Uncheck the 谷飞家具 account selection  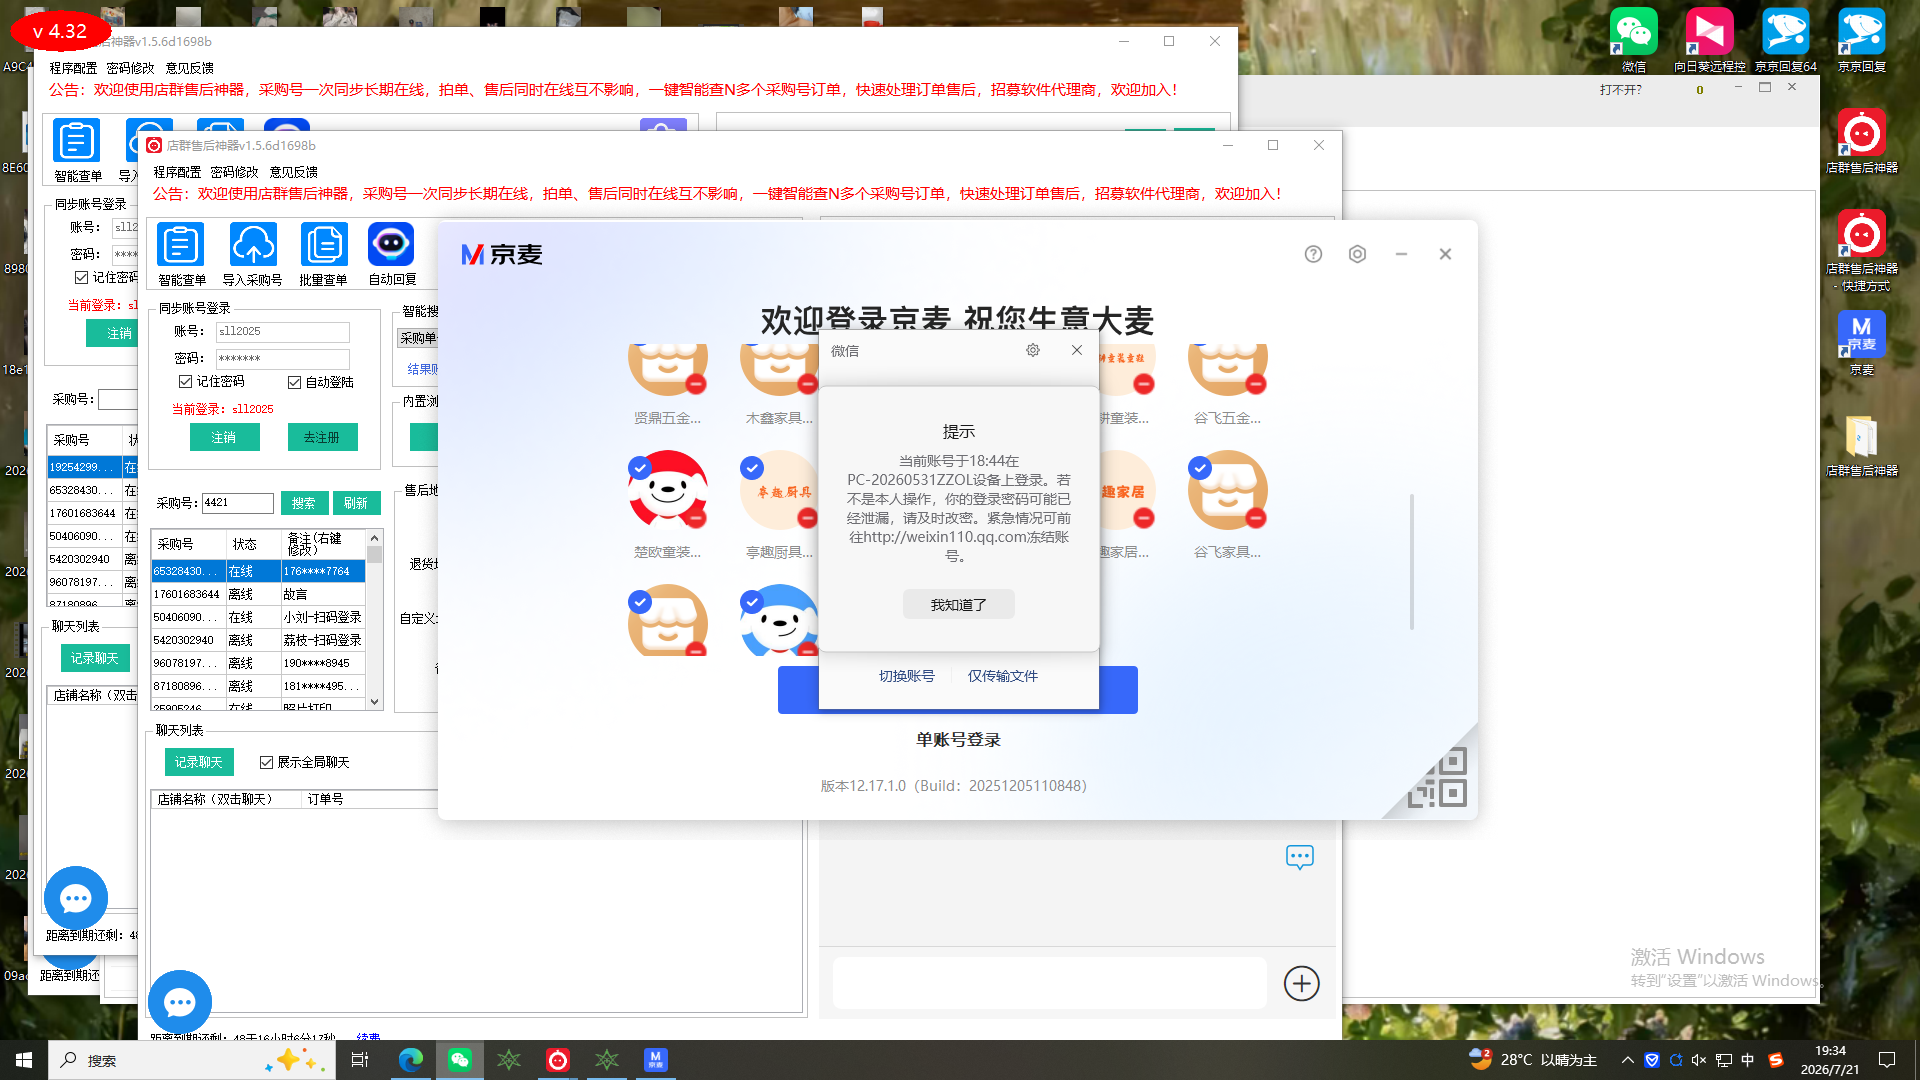click(x=1200, y=467)
